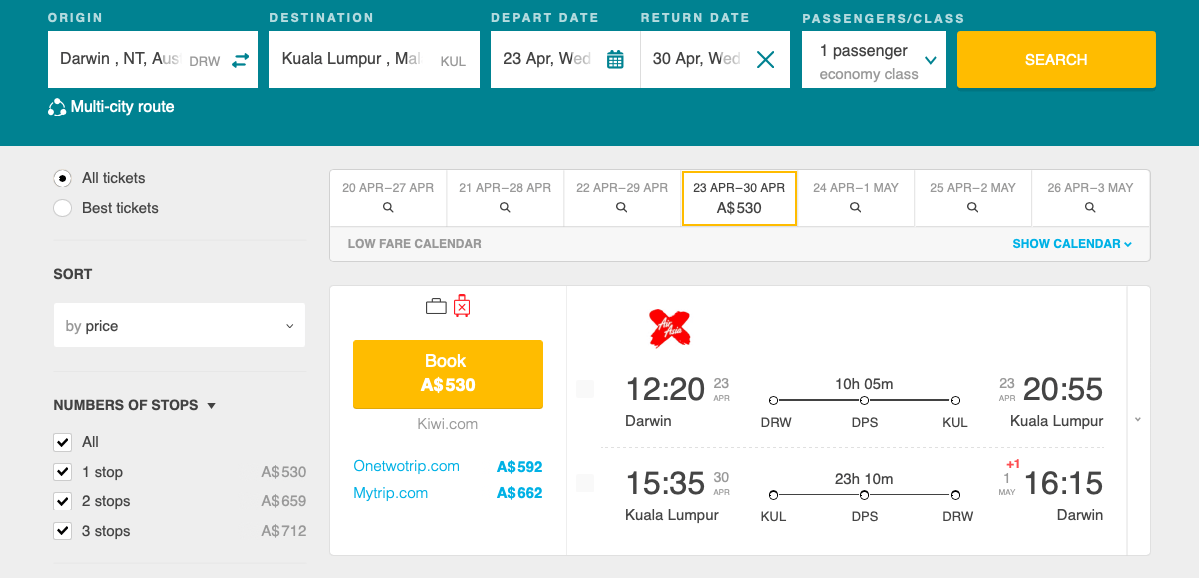
Task: Select the 20 APR–27 APR date tab
Action: 388,198
